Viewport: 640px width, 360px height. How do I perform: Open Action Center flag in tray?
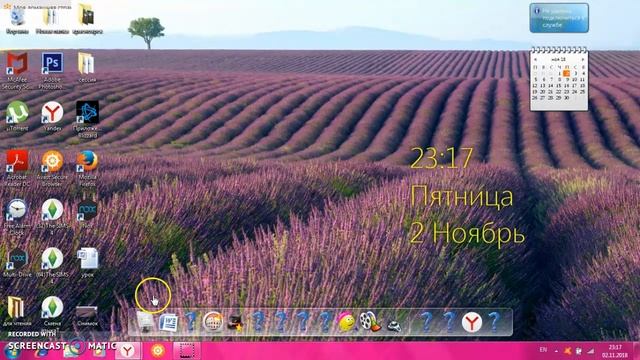[x=578, y=351]
